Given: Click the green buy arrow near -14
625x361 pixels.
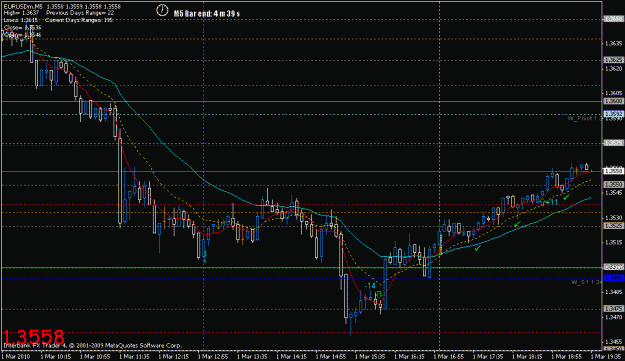Looking at the screenshot, I should point(379,294).
